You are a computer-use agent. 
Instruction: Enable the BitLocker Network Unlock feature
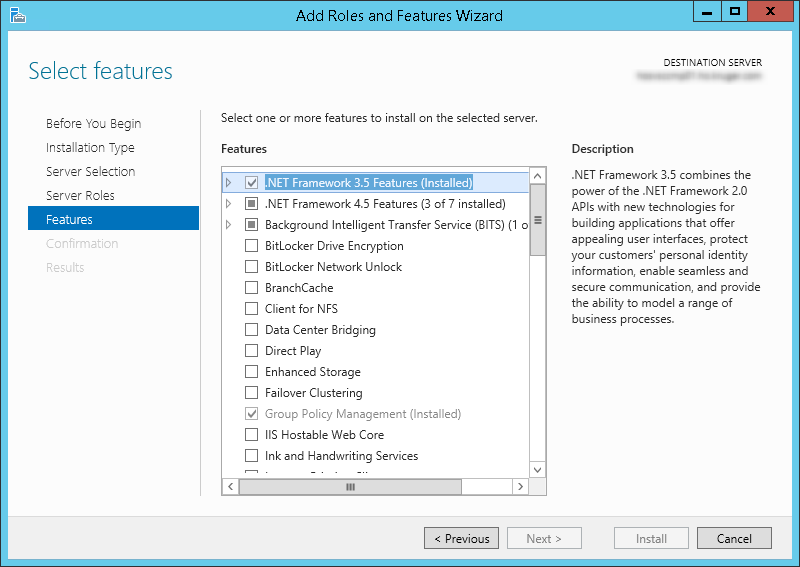click(251, 266)
